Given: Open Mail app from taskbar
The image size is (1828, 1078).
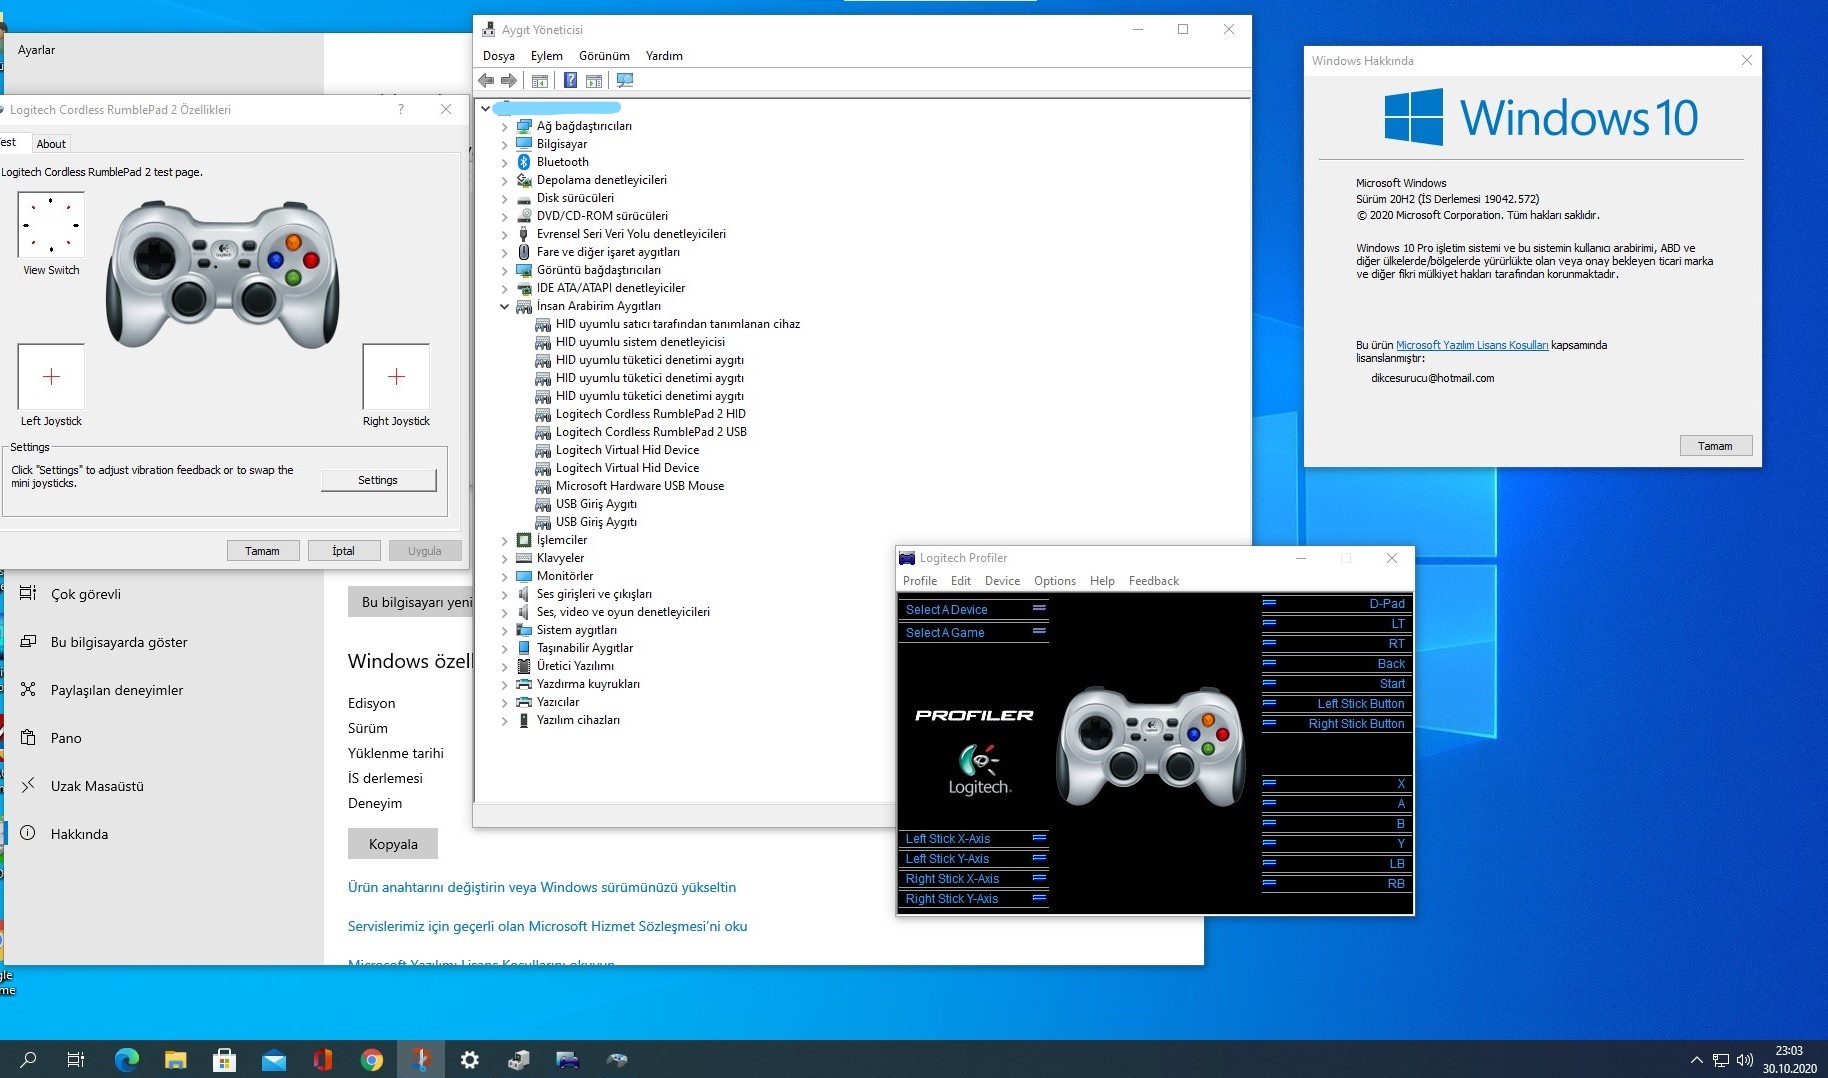Looking at the screenshot, I should point(273,1060).
